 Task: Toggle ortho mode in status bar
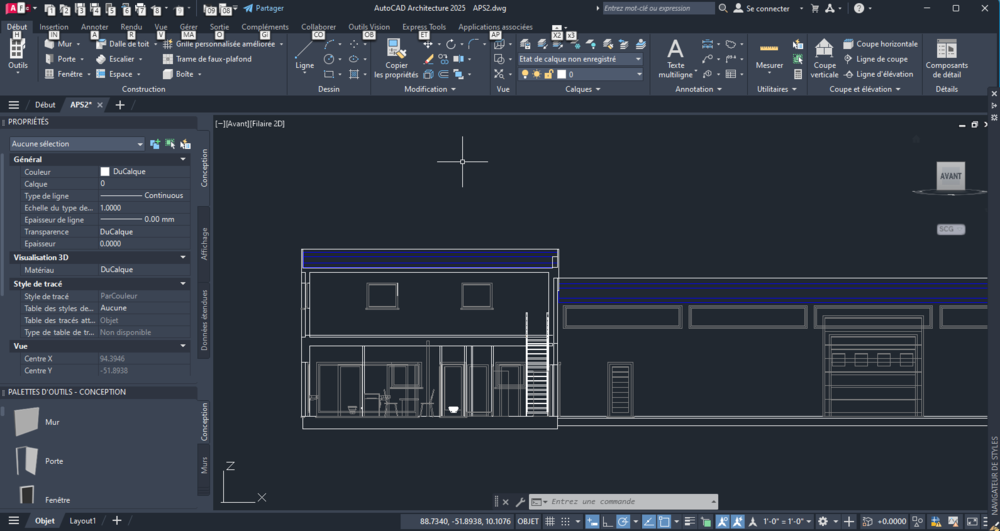(x=607, y=521)
